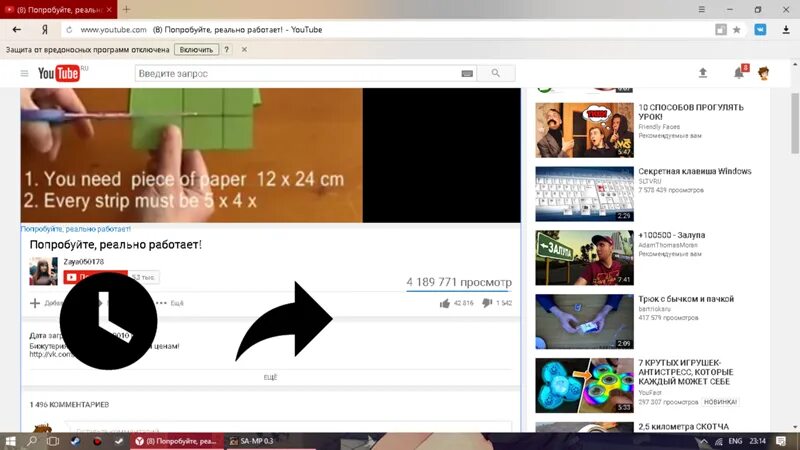Open the on-screen keyboard icon in search
Viewport: 800px width, 450px height.
[x=467, y=73]
